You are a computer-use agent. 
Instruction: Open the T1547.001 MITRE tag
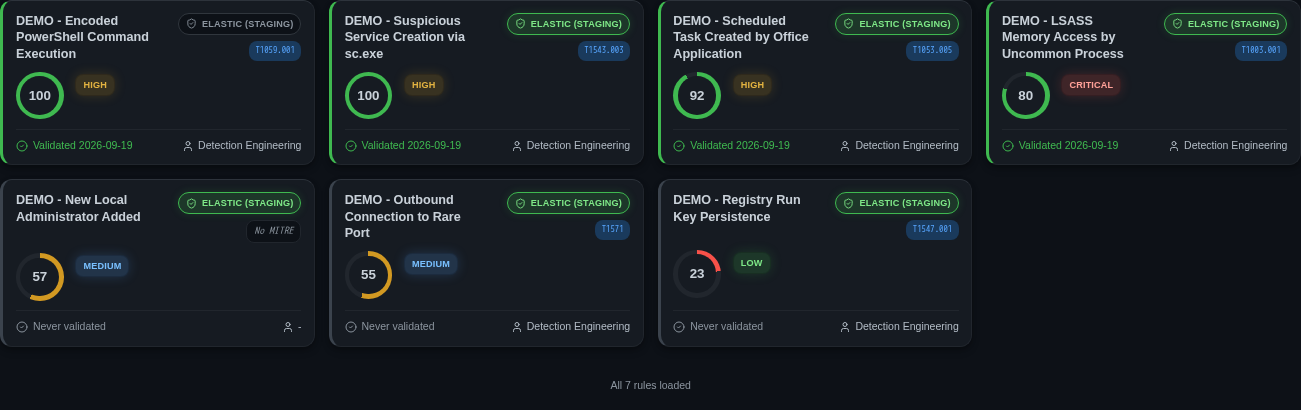(932, 230)
